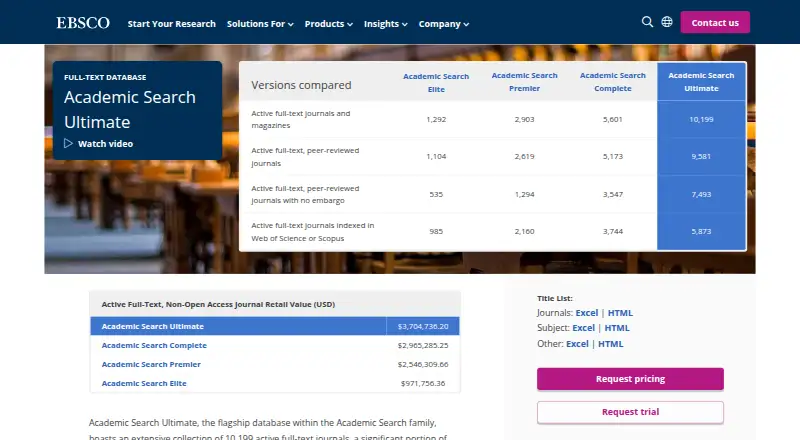This screenshot has width=800, height=440.
Task: Click the Request trial button
Action: 630,412
